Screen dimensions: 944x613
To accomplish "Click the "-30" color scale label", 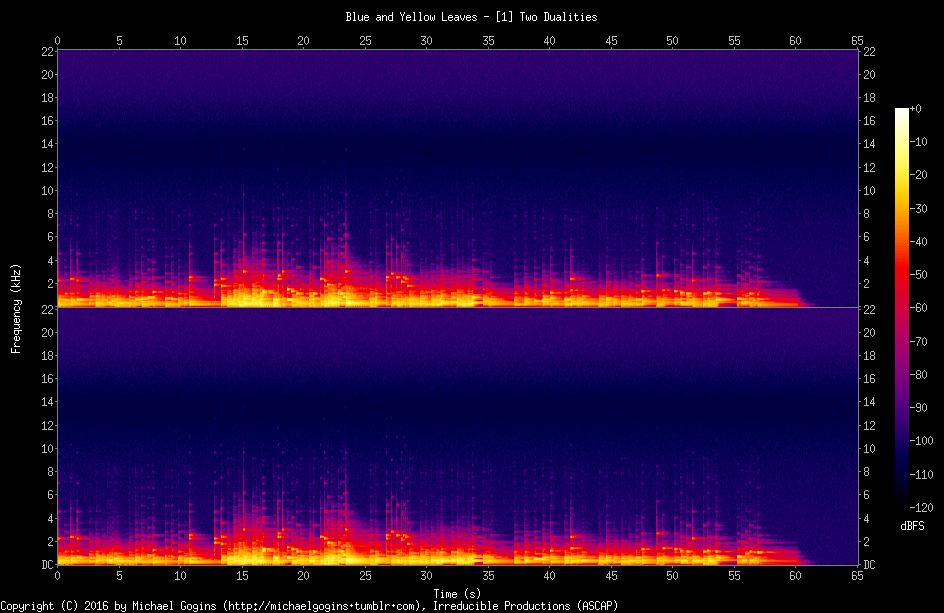I will coord(919,208).
